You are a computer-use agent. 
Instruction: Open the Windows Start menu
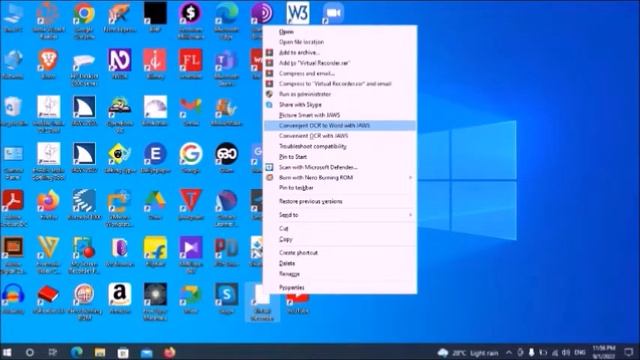coord(7,352)
